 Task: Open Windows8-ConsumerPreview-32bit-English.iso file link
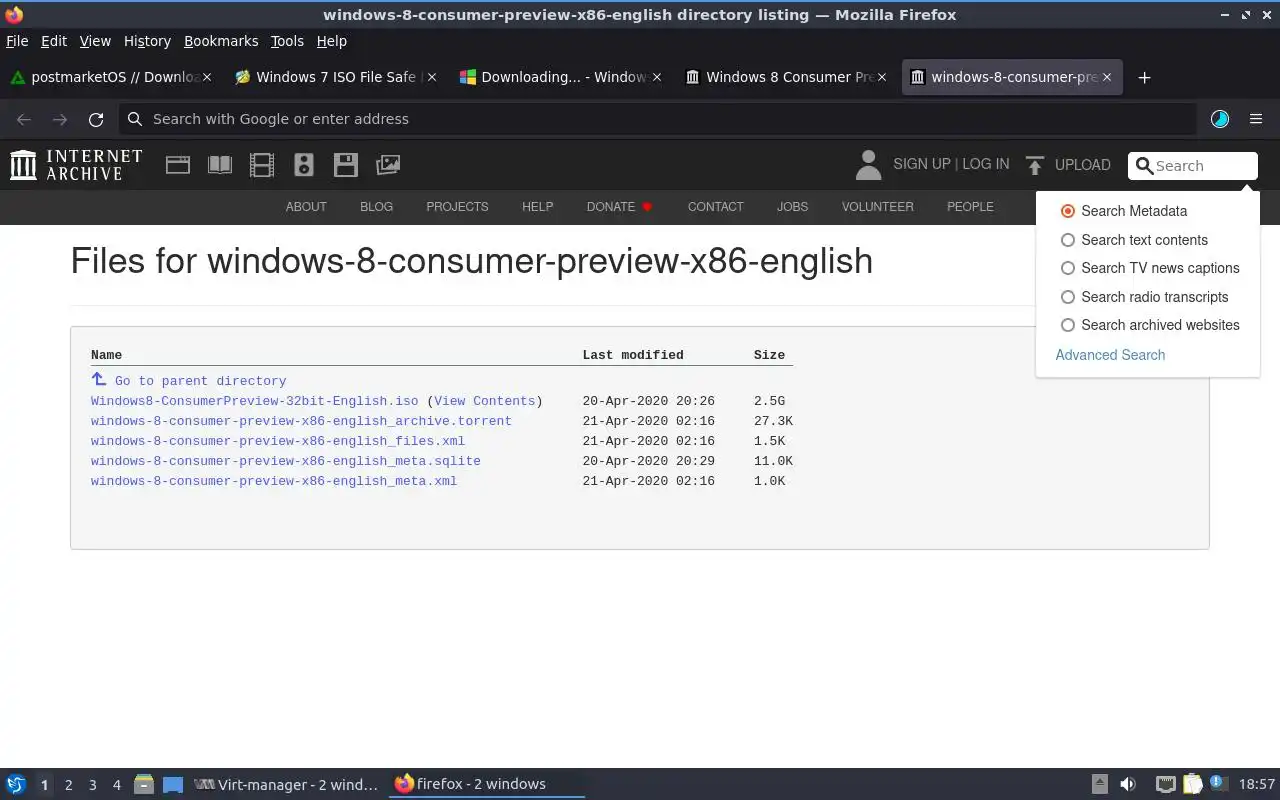(255, 401)
